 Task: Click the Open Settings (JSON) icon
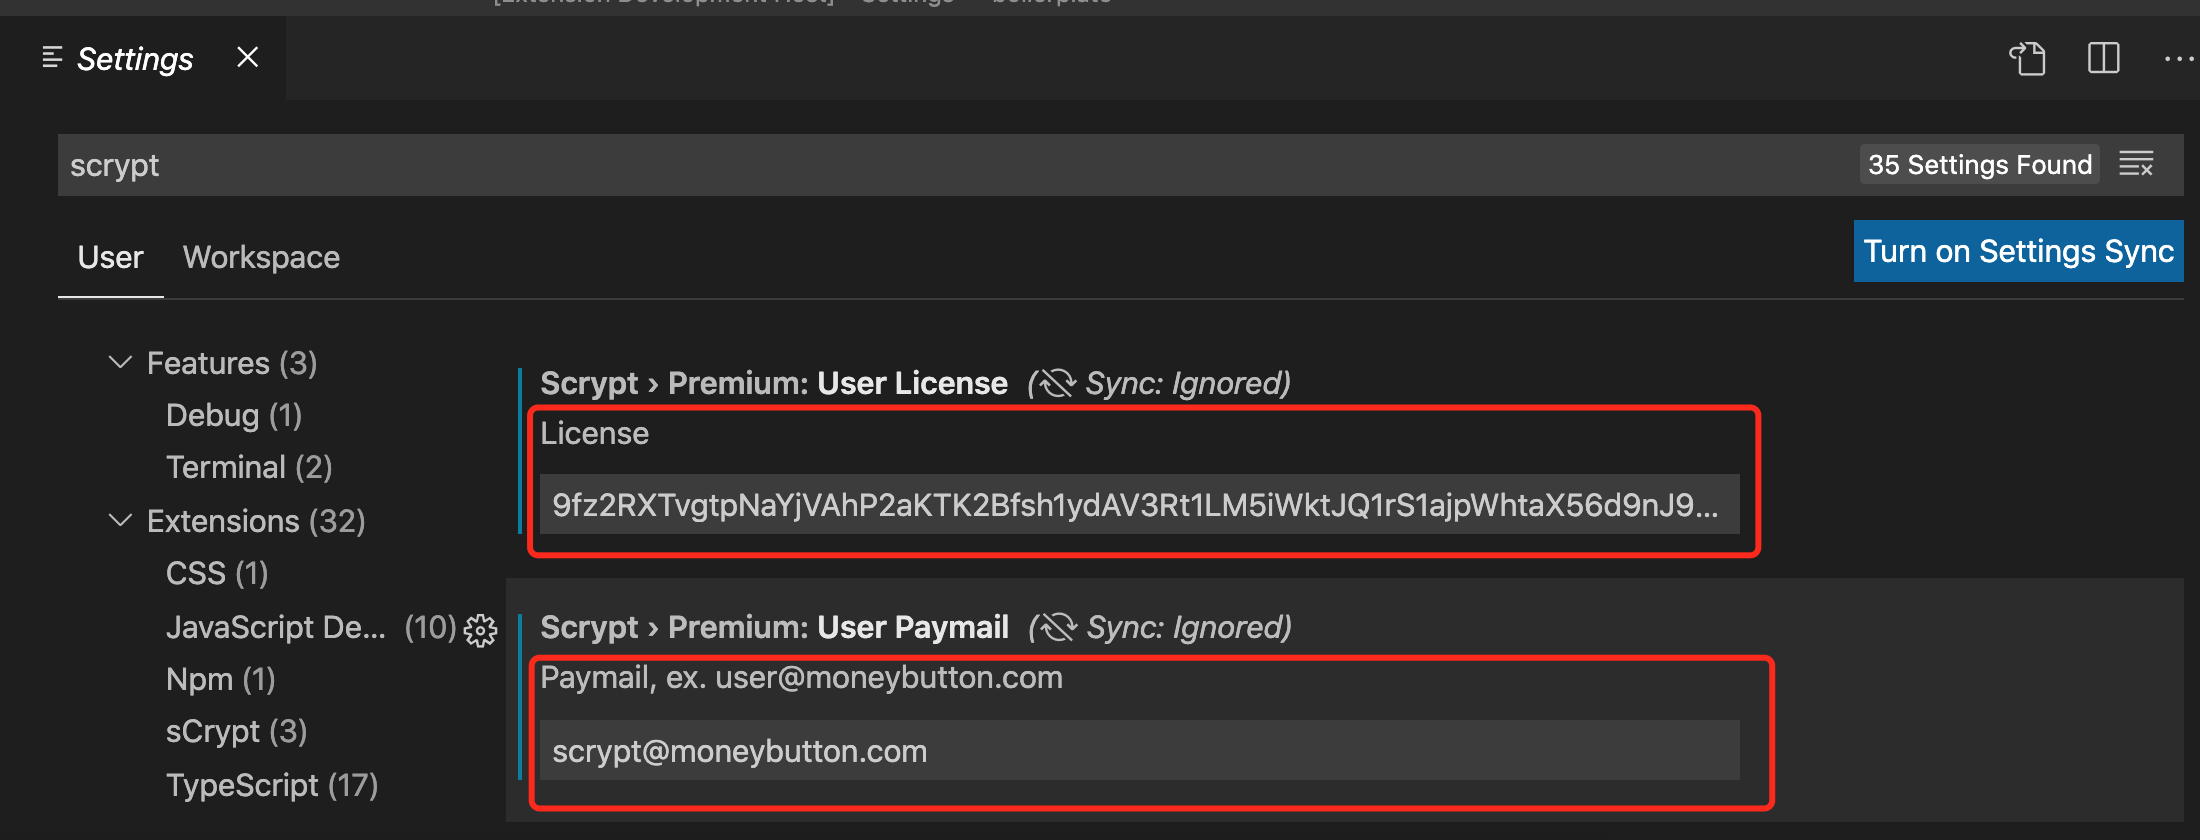coord(2027,59)
